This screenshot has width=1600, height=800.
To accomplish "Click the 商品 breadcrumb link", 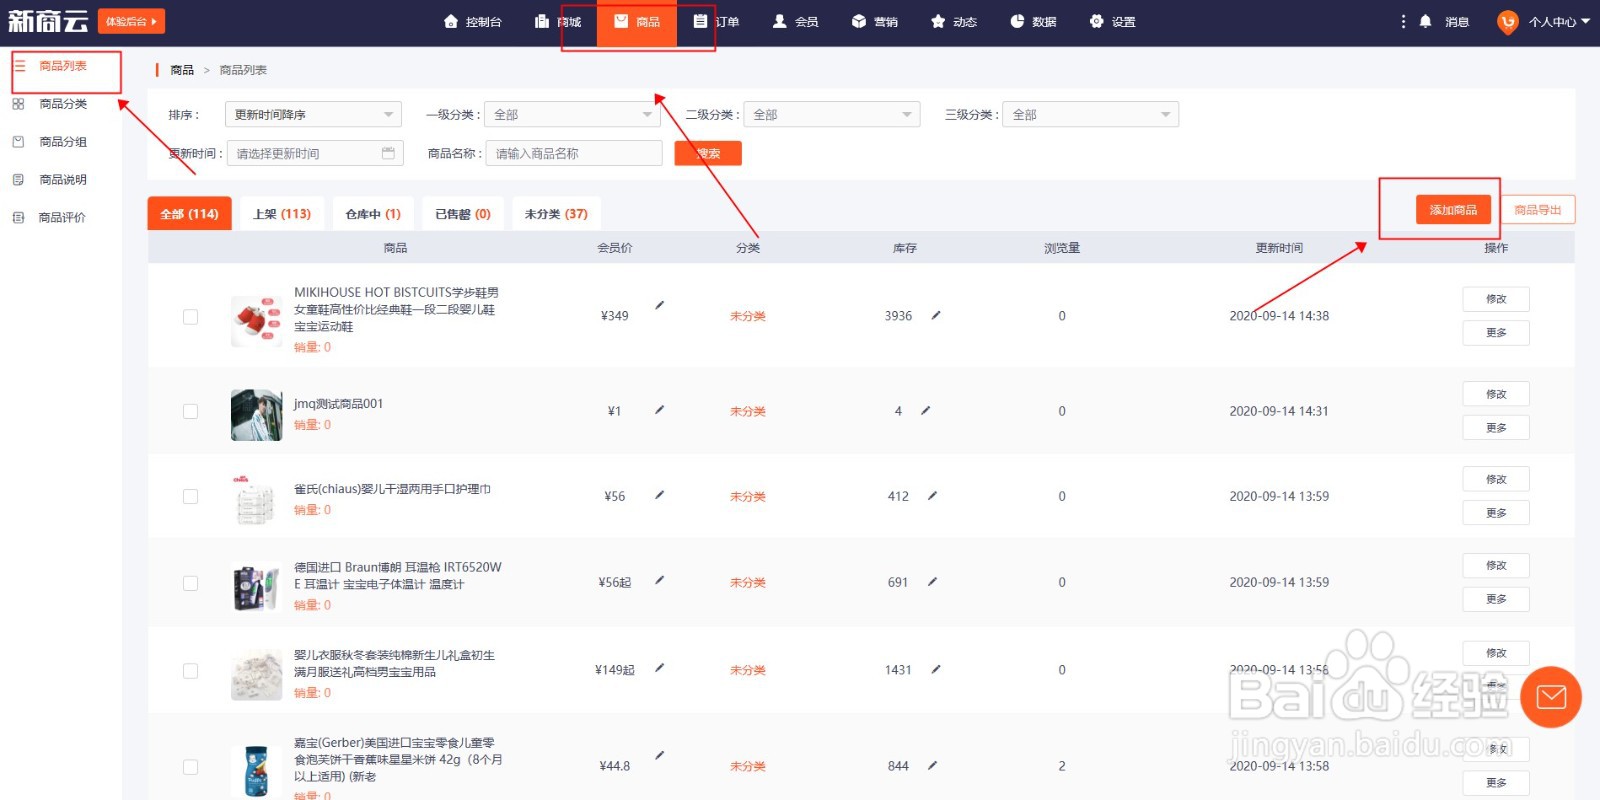I will pyautogui.click(x=182, y=70).
